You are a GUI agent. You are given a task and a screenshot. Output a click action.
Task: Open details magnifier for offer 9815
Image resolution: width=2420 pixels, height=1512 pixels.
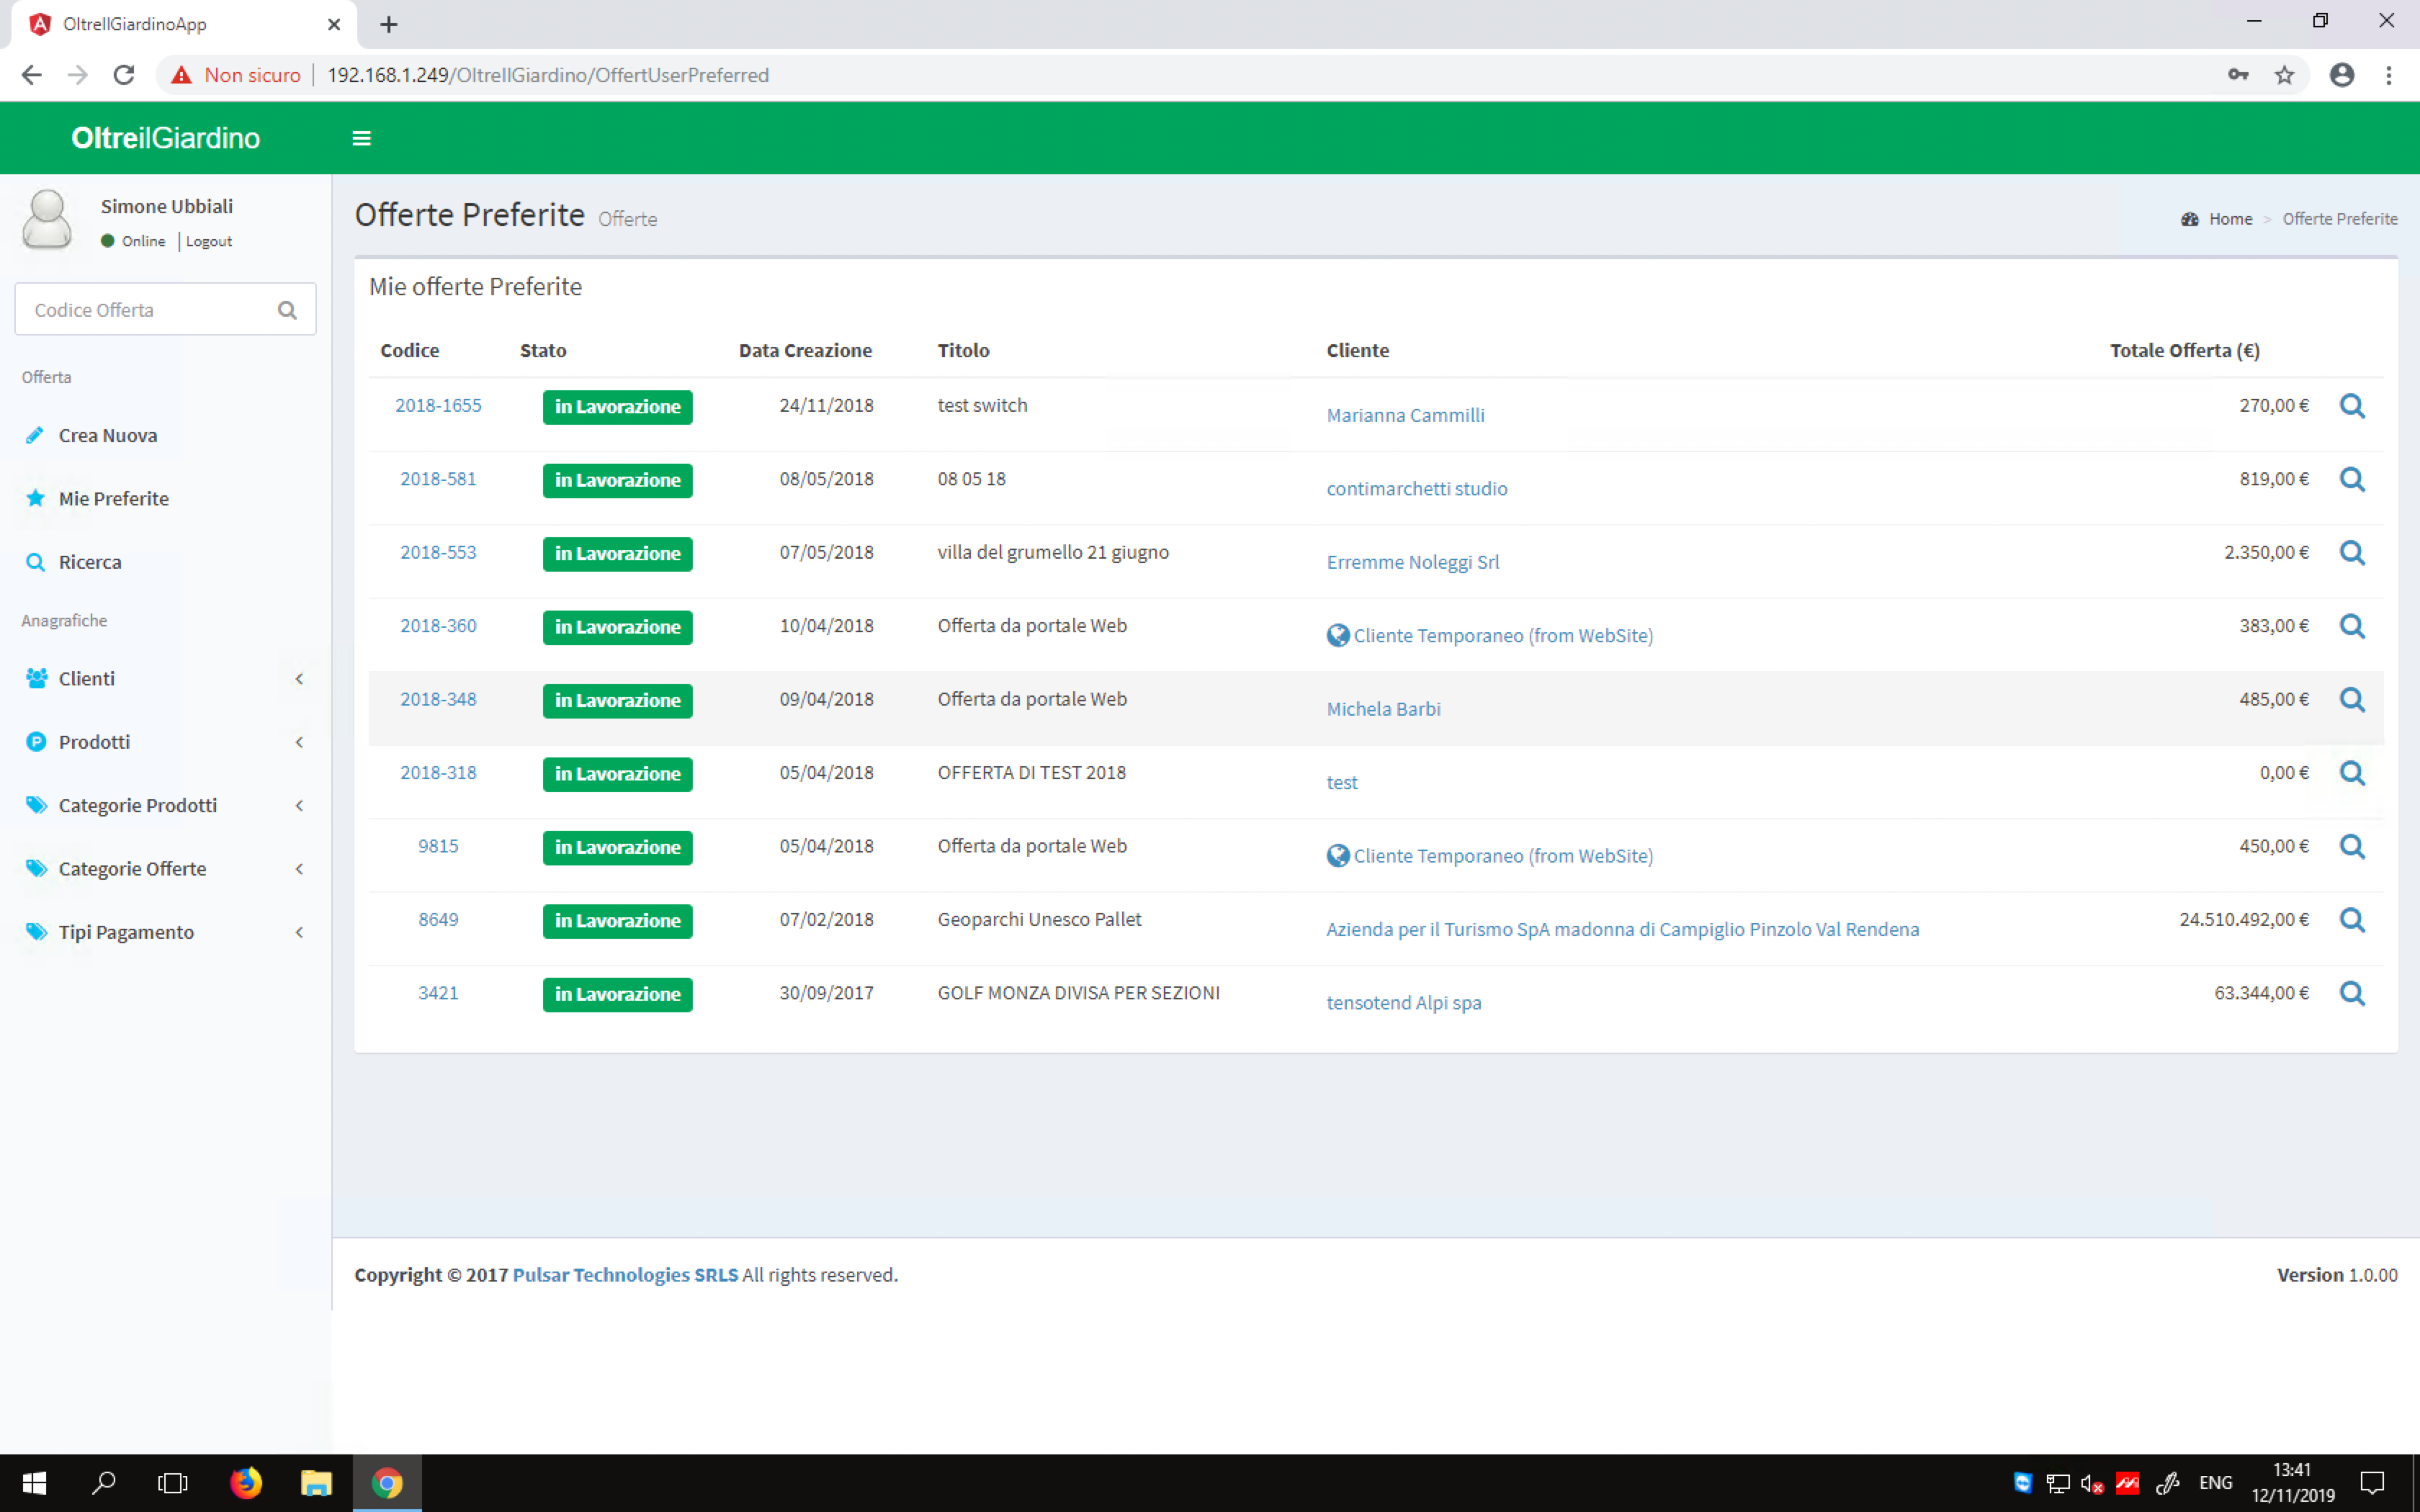[2352, 847]
